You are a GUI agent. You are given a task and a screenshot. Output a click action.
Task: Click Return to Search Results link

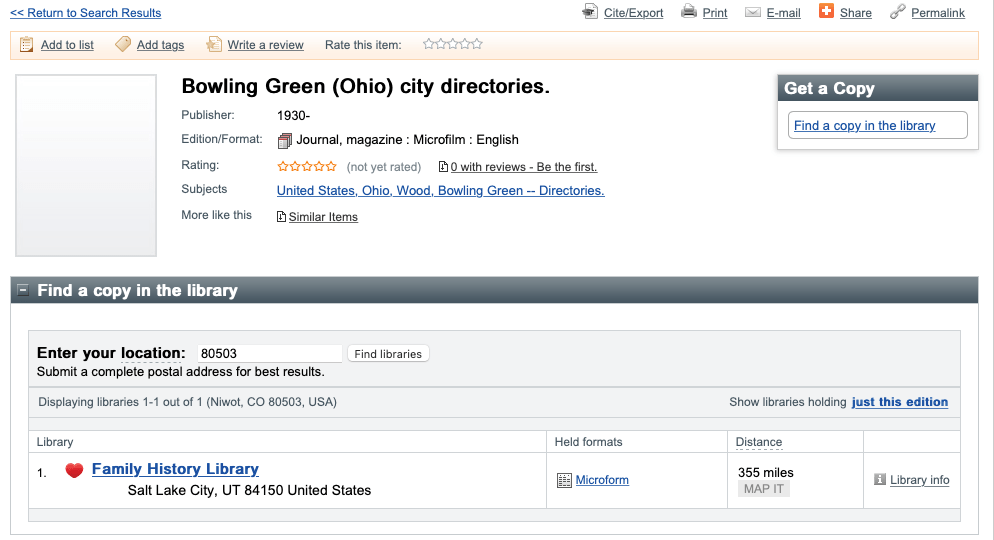[85, 13]
